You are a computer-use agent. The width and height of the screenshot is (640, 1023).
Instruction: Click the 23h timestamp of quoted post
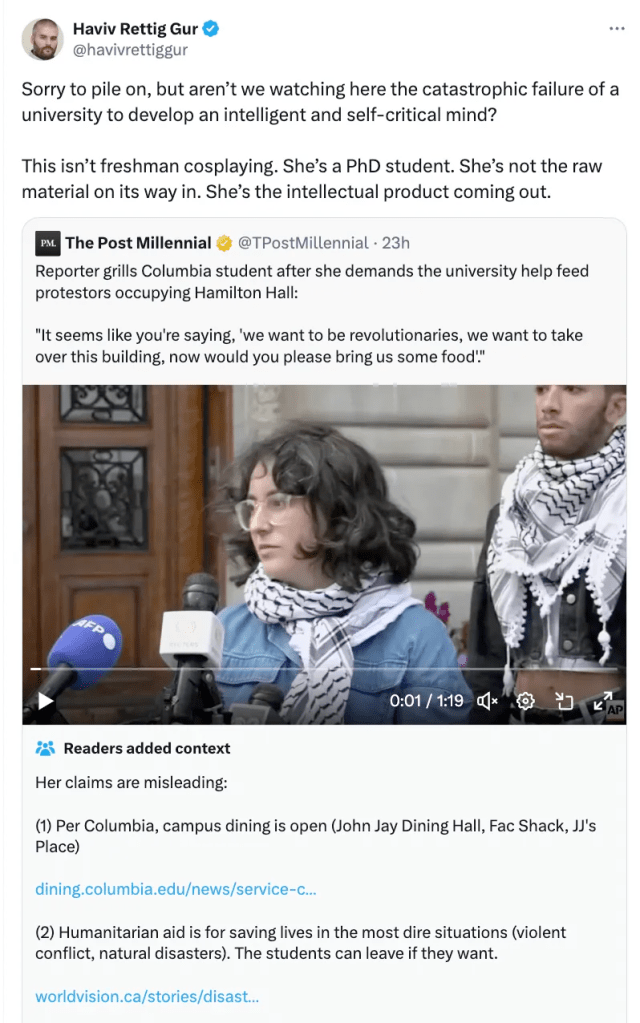click(396, 243)
